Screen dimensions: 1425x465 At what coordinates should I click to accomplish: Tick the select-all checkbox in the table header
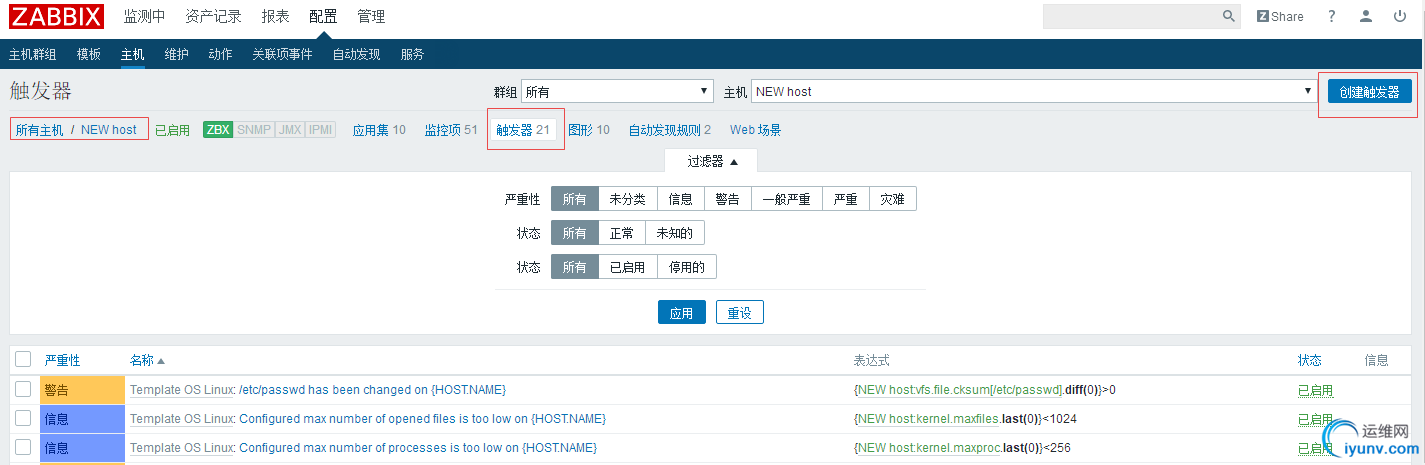23,360
